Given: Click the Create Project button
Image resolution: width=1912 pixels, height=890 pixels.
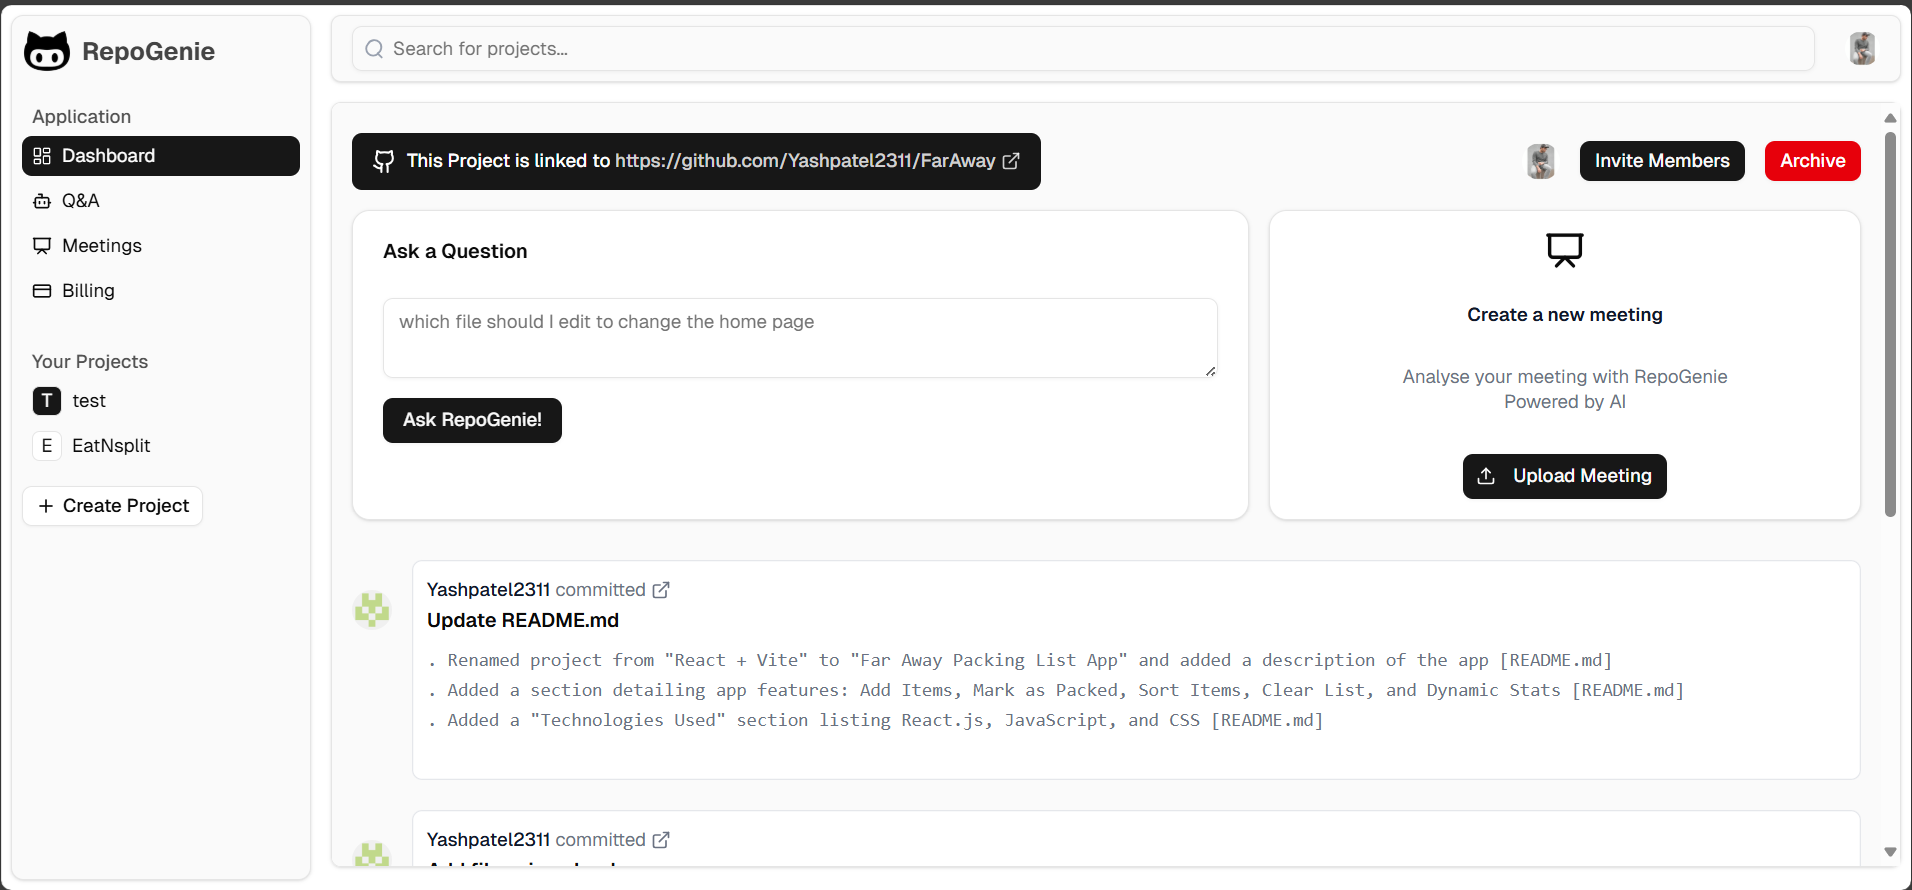Looking at the screenshot, I should (113, 506).
